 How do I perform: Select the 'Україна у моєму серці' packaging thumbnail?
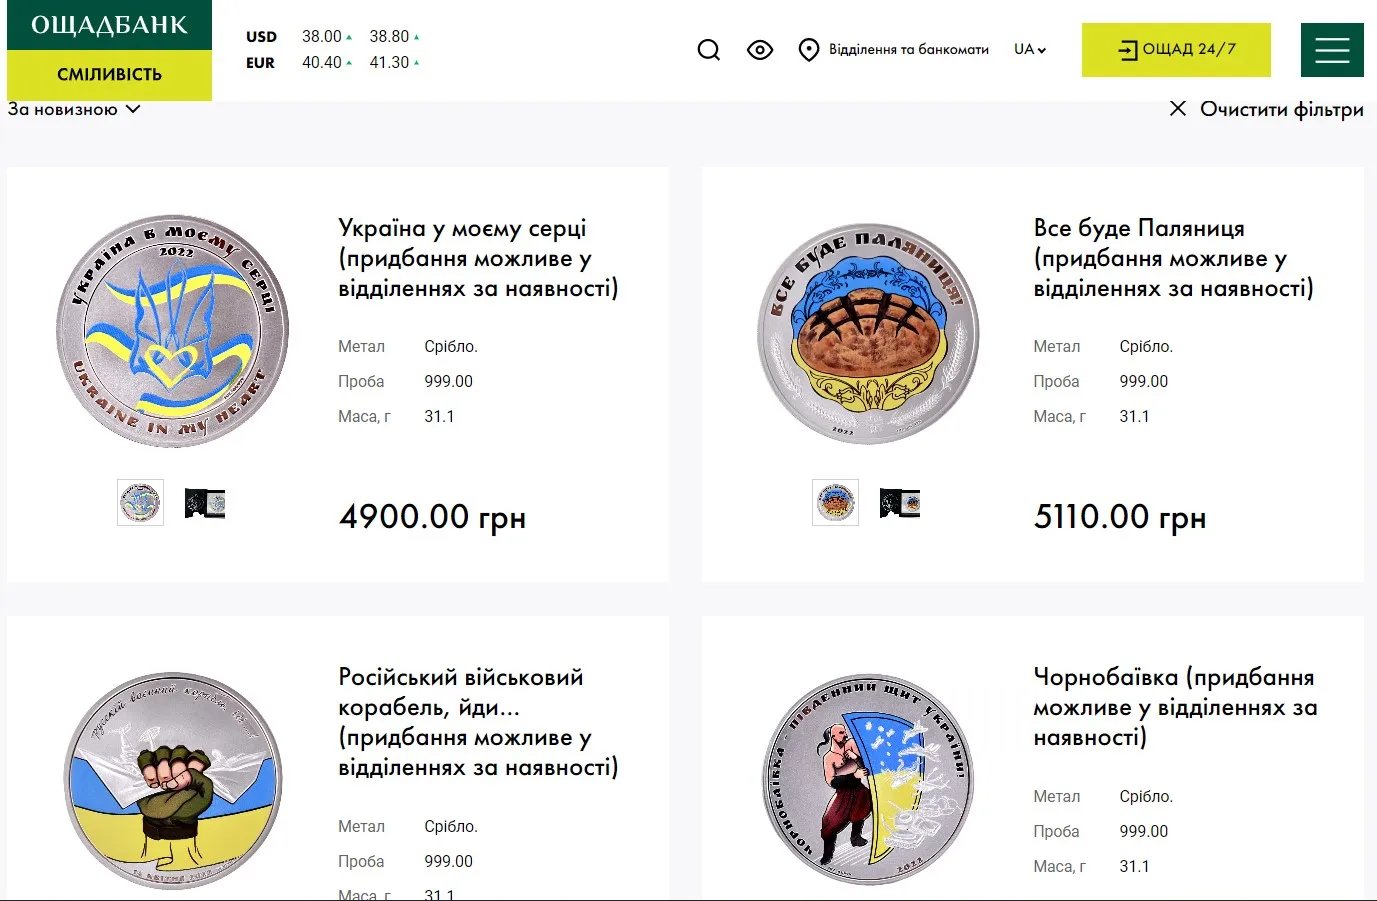pos(205,502)
